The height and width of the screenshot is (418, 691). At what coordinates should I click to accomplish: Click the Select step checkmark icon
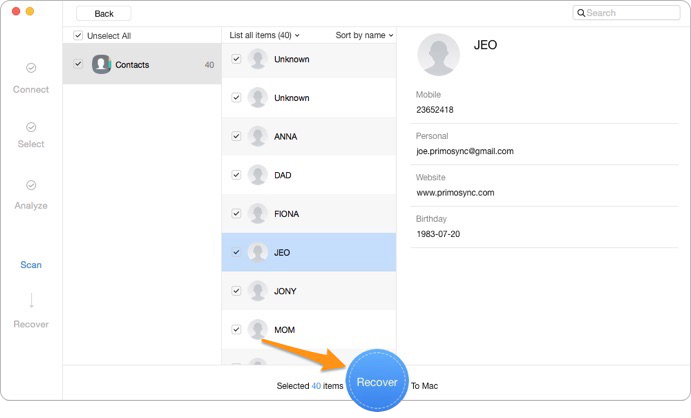(31, 127)
